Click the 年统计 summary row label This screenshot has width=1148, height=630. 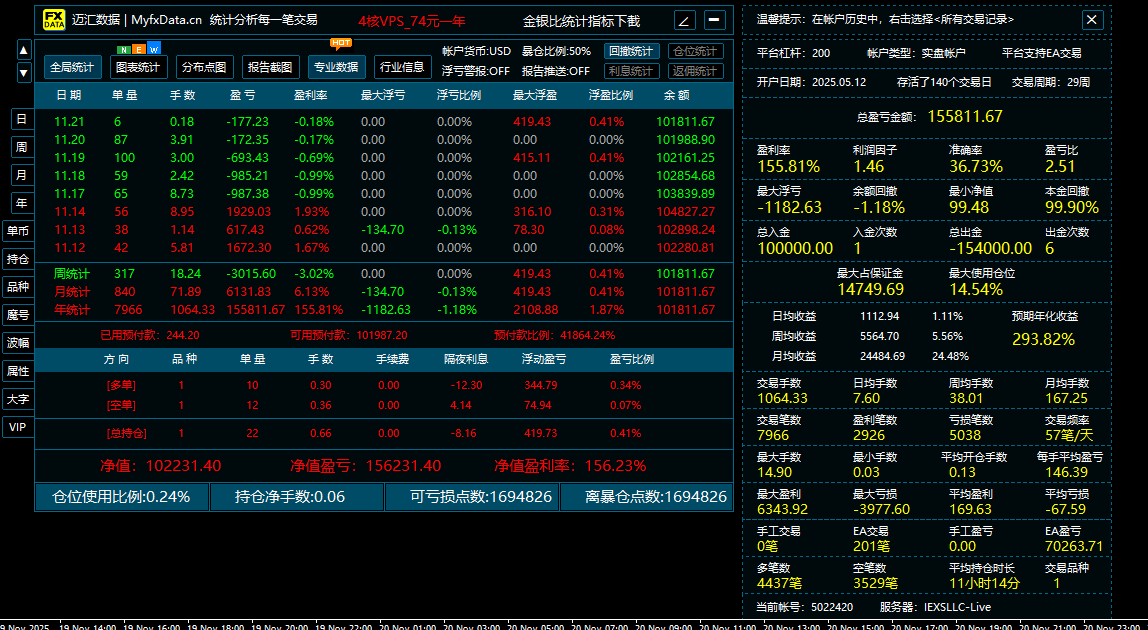coord(72,310)
